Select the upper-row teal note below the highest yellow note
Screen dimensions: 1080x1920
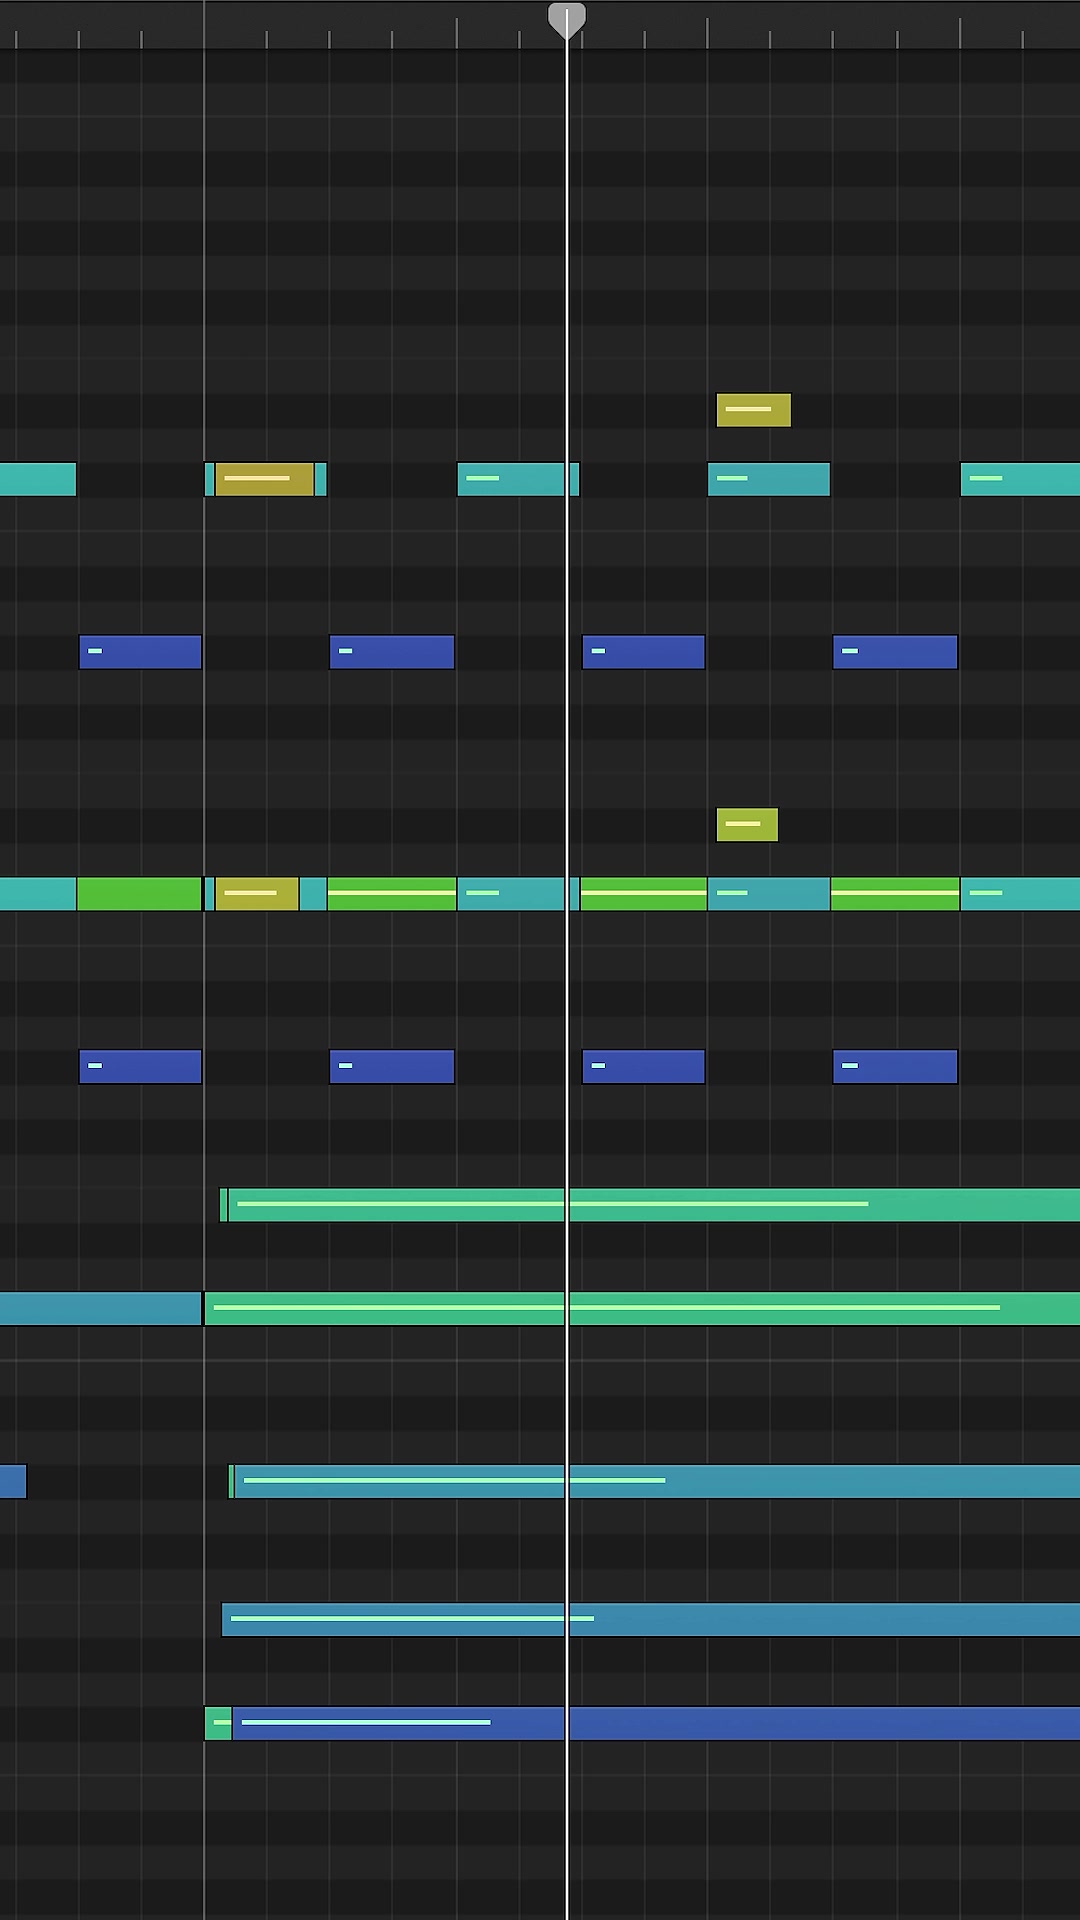(769, 480)
